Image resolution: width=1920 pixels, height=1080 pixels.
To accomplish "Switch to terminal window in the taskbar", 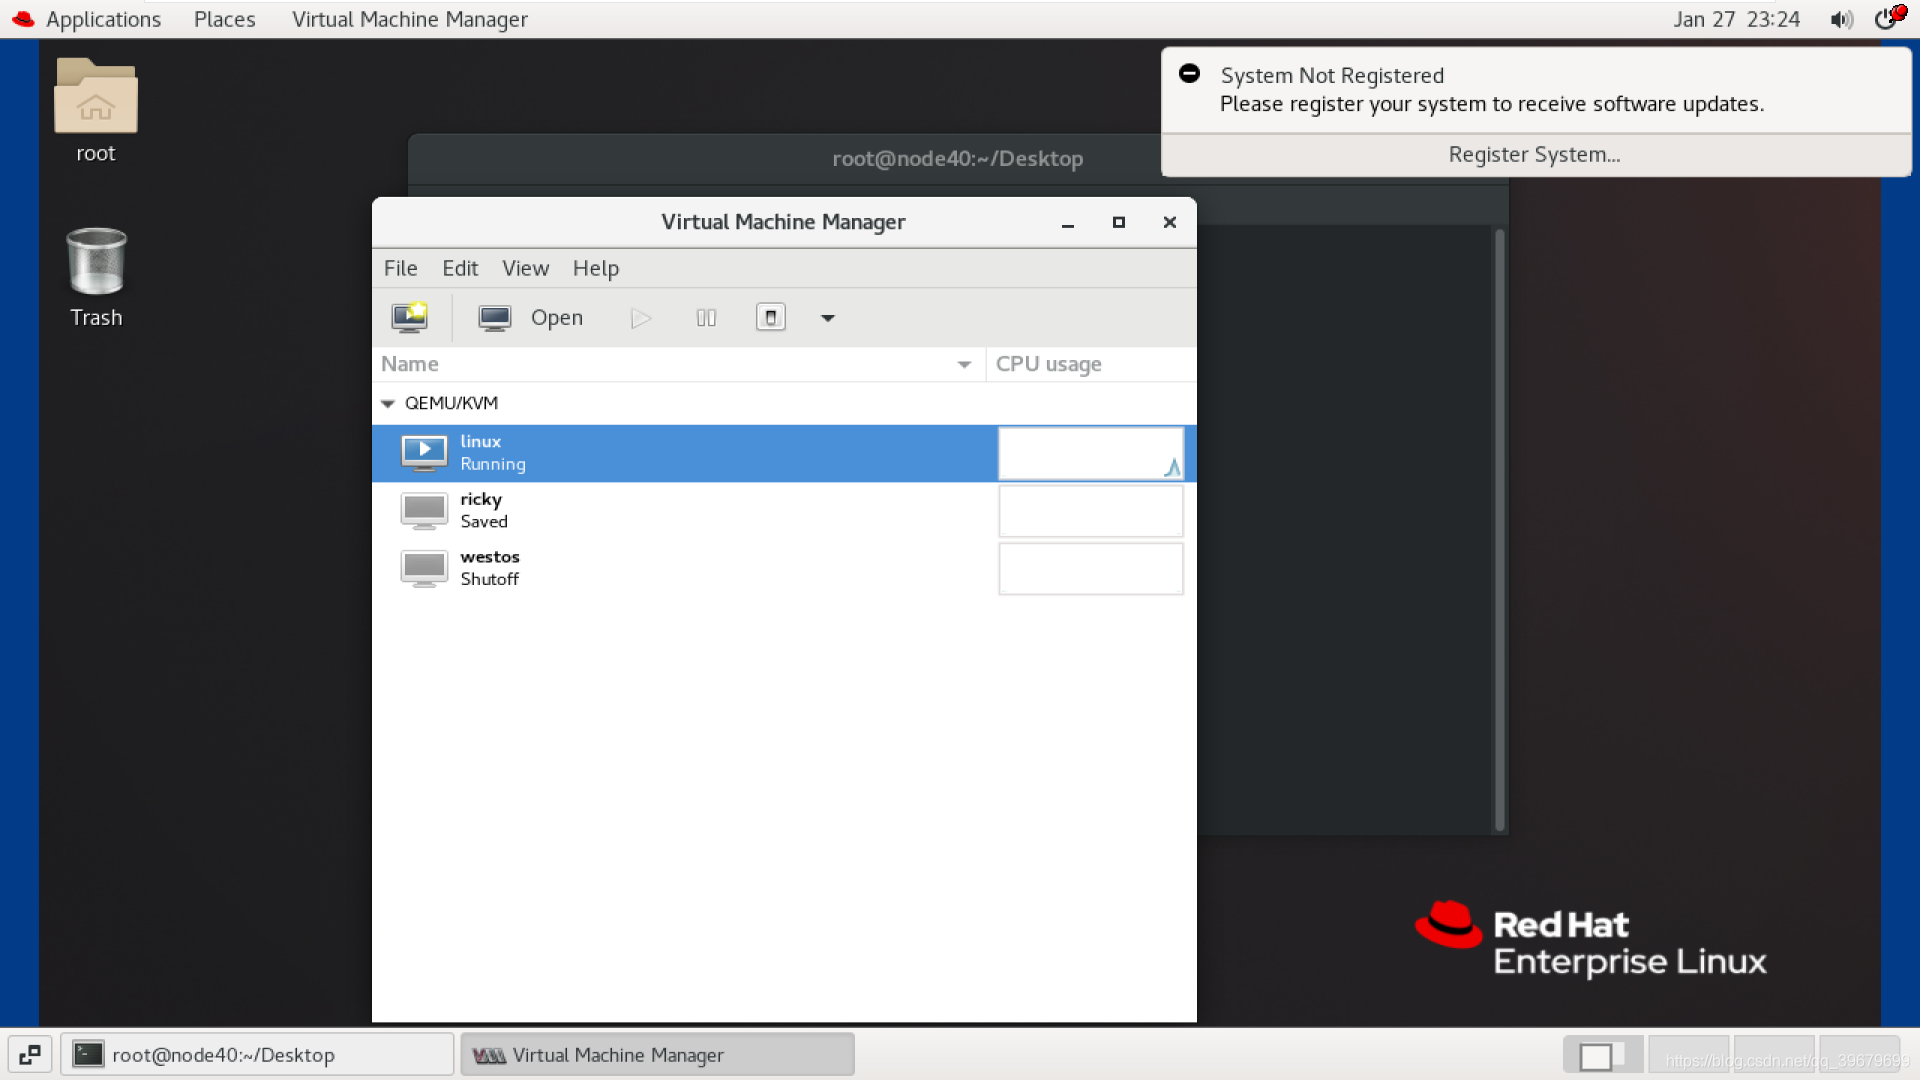I will (257, 1055).
